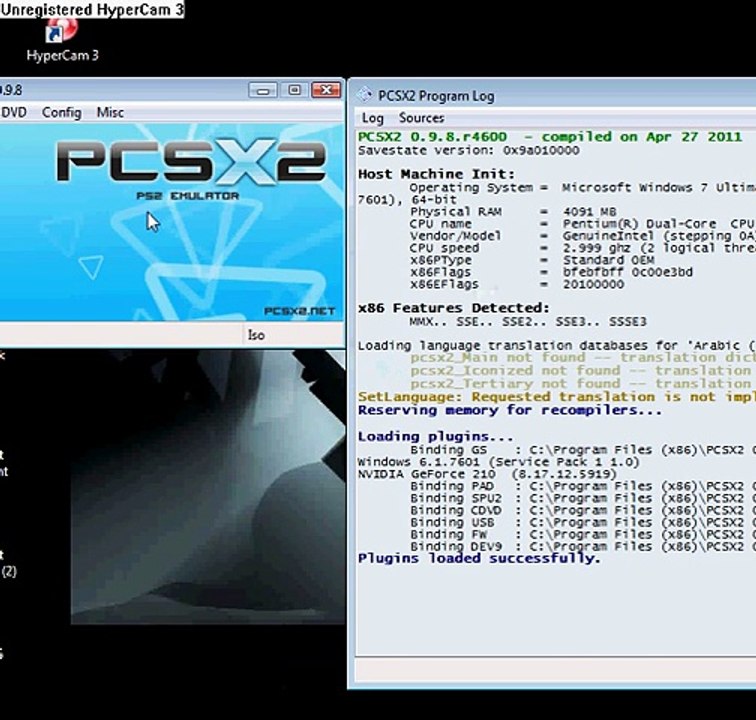Click the 'MMX.. SSE.. SSE2..' features line
Image resolution: width=756 pixels, height=720 pixels.
pyautogui.click(x=528, y=321)
